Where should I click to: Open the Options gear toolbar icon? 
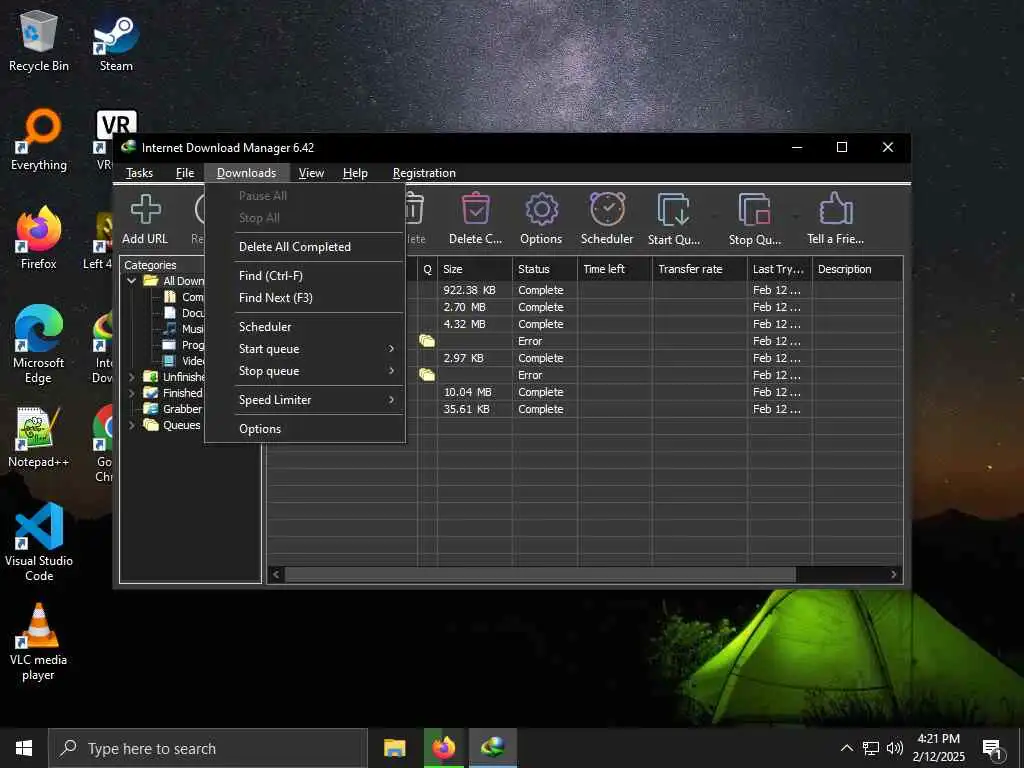(x=541, y=210)
